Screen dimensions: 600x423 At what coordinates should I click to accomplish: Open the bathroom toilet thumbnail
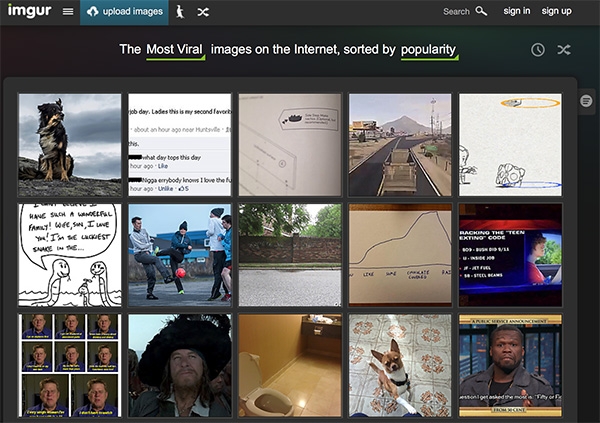click(x=290, y=365)
